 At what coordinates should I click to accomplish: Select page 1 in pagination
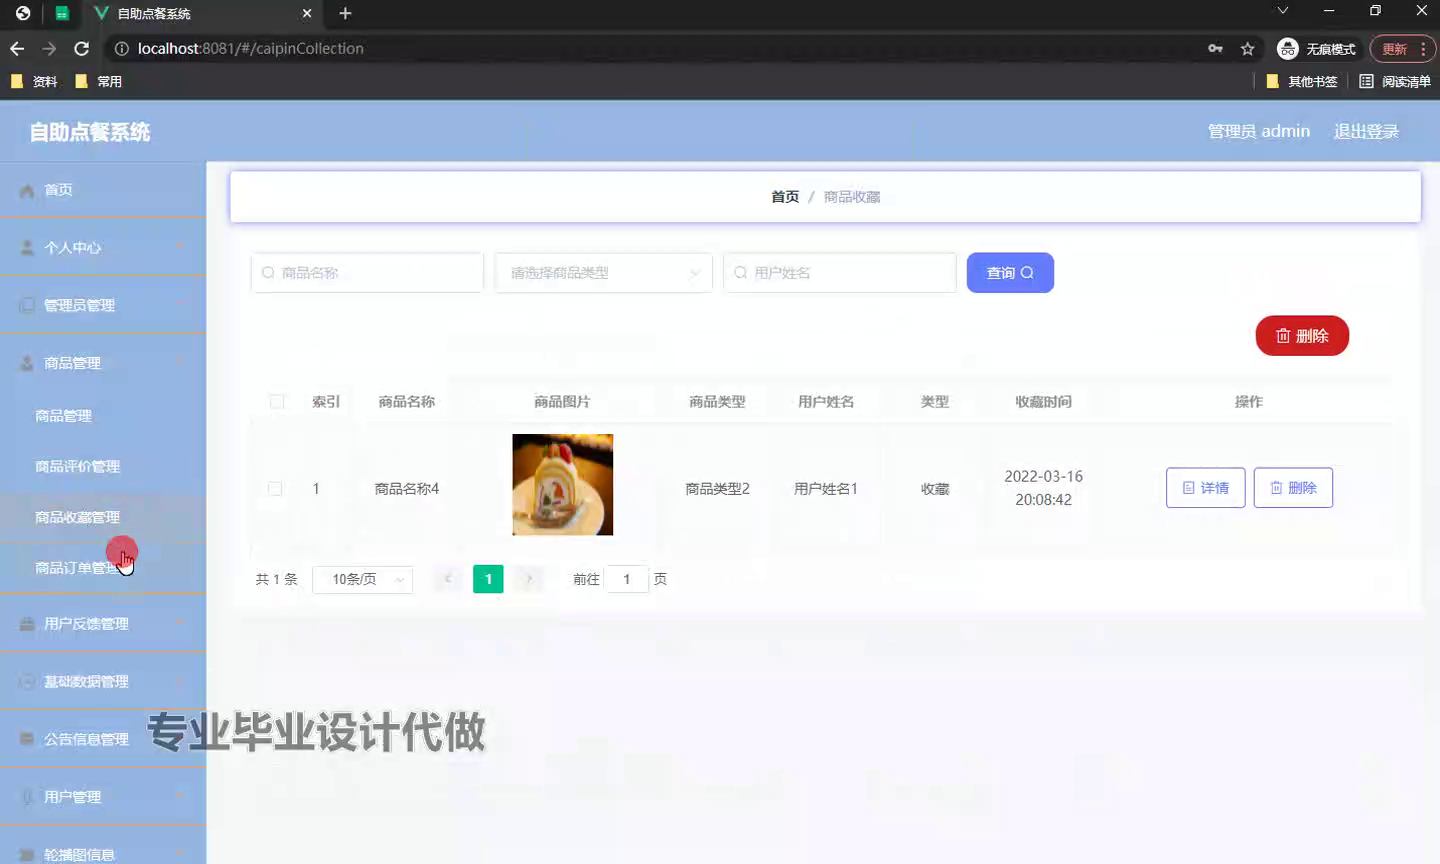coord(488,579)
